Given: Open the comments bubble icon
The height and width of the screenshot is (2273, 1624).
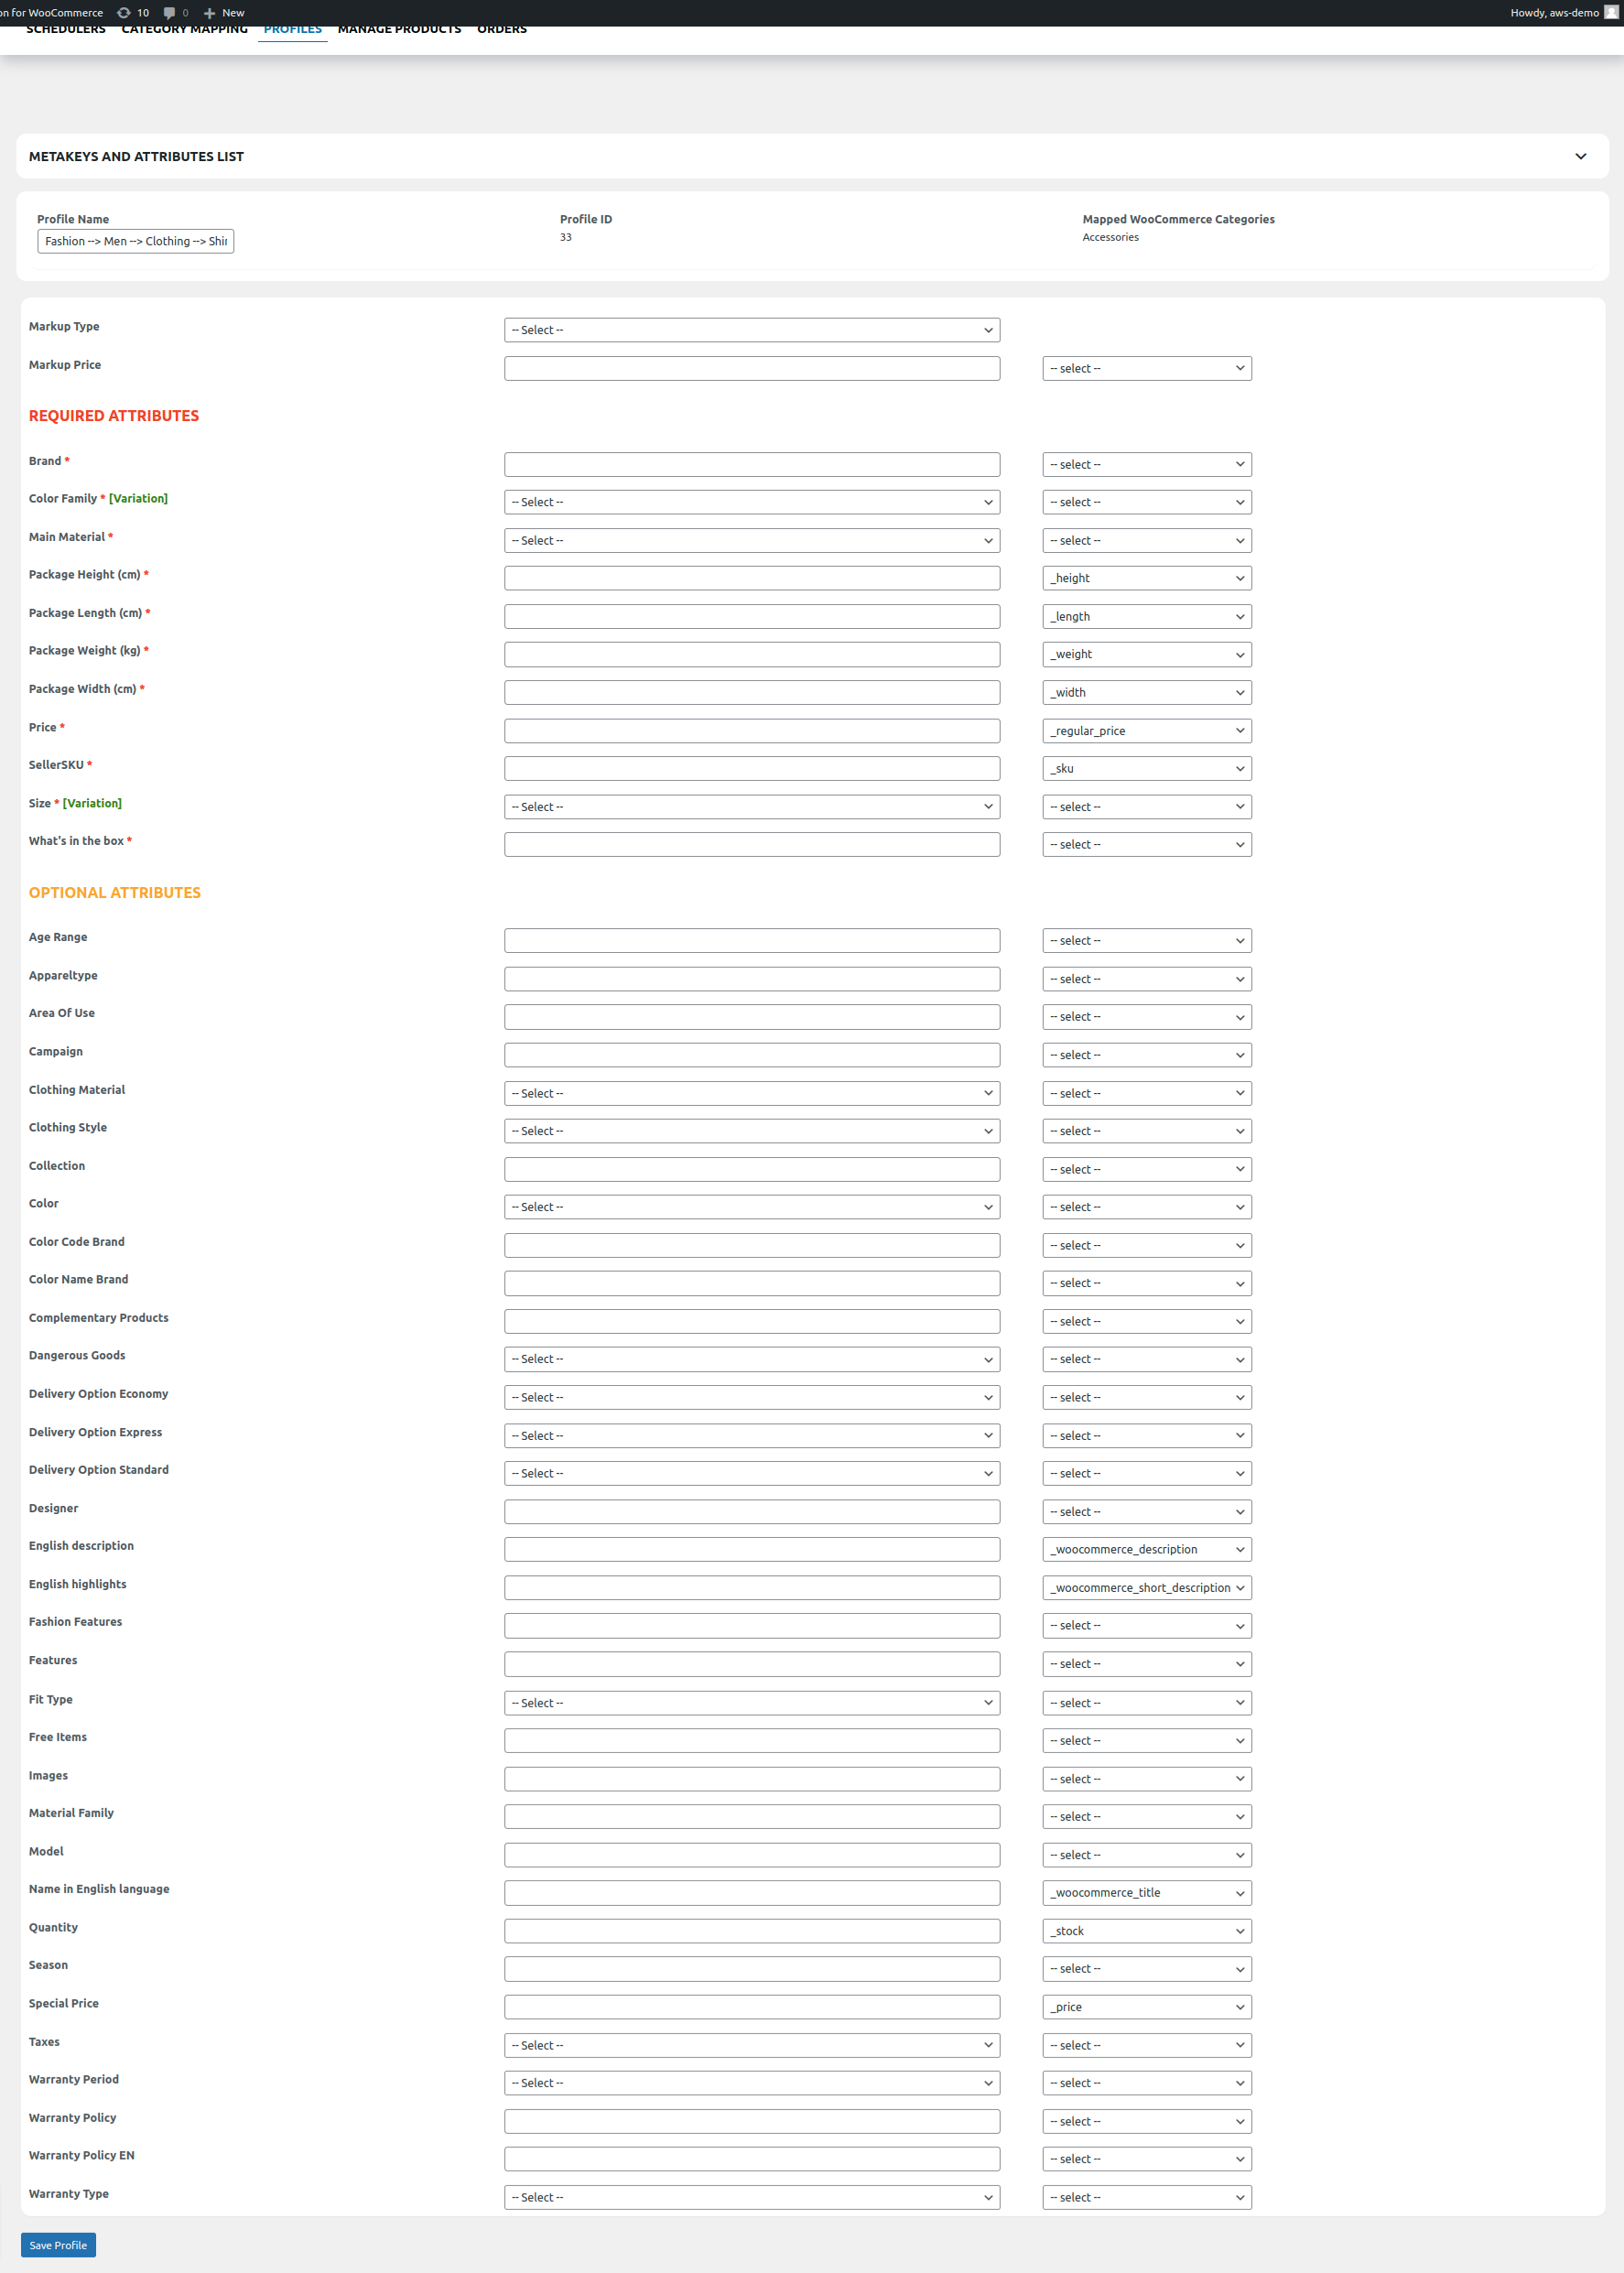Looking at the screenshot, I should pos(169,13).
